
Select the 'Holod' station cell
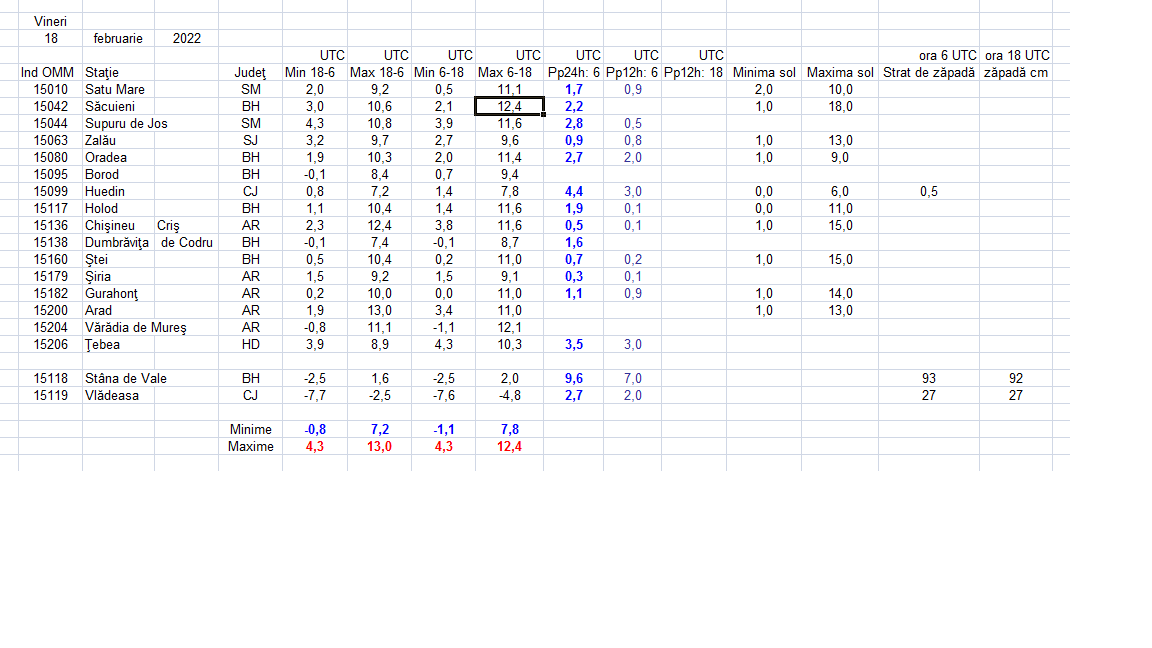[101, 208]
